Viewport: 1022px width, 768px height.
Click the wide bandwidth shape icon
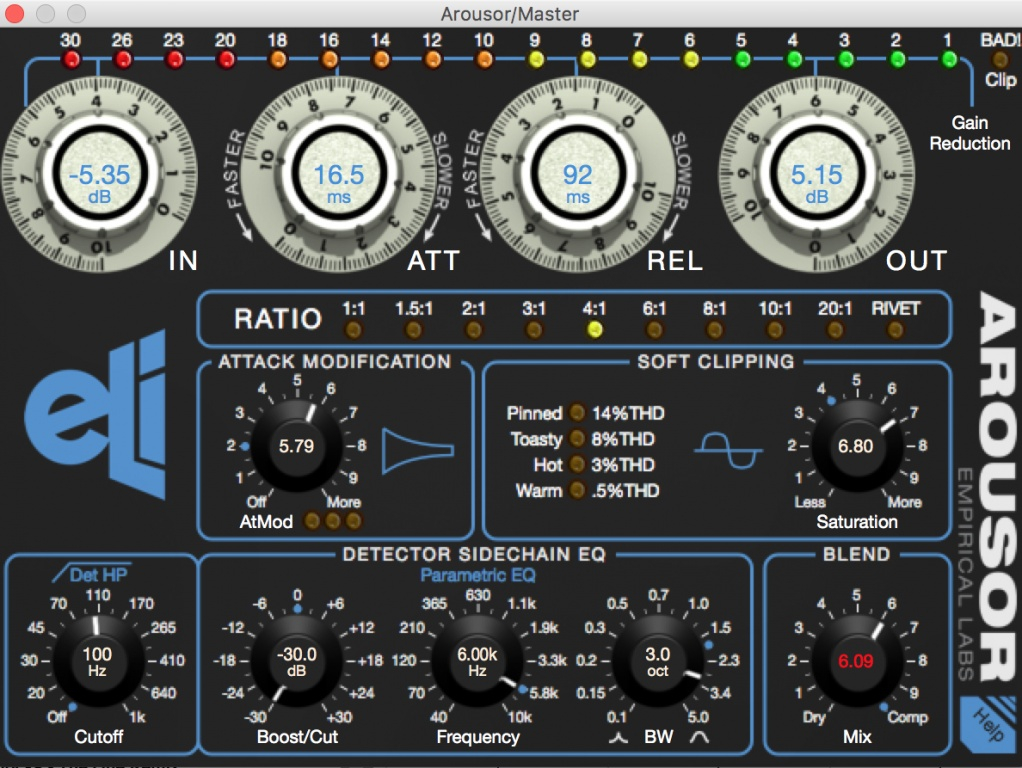pyautogui.click(x=699, y=737)
